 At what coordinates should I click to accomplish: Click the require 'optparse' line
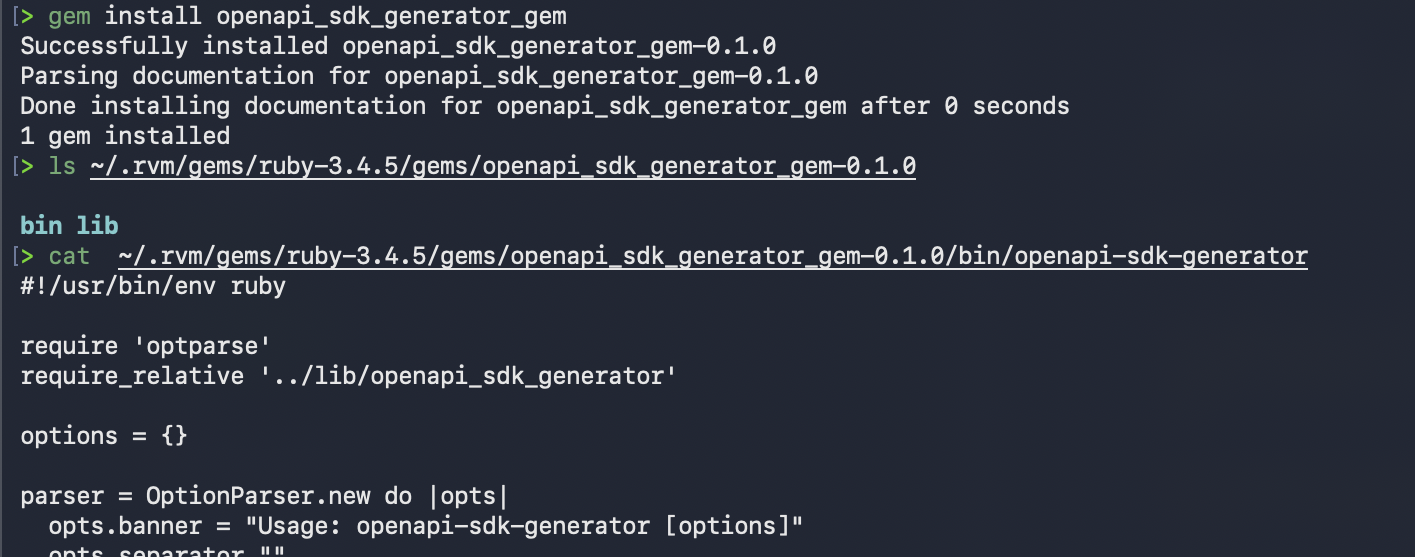pyautogui.click(x=146, y=346)
